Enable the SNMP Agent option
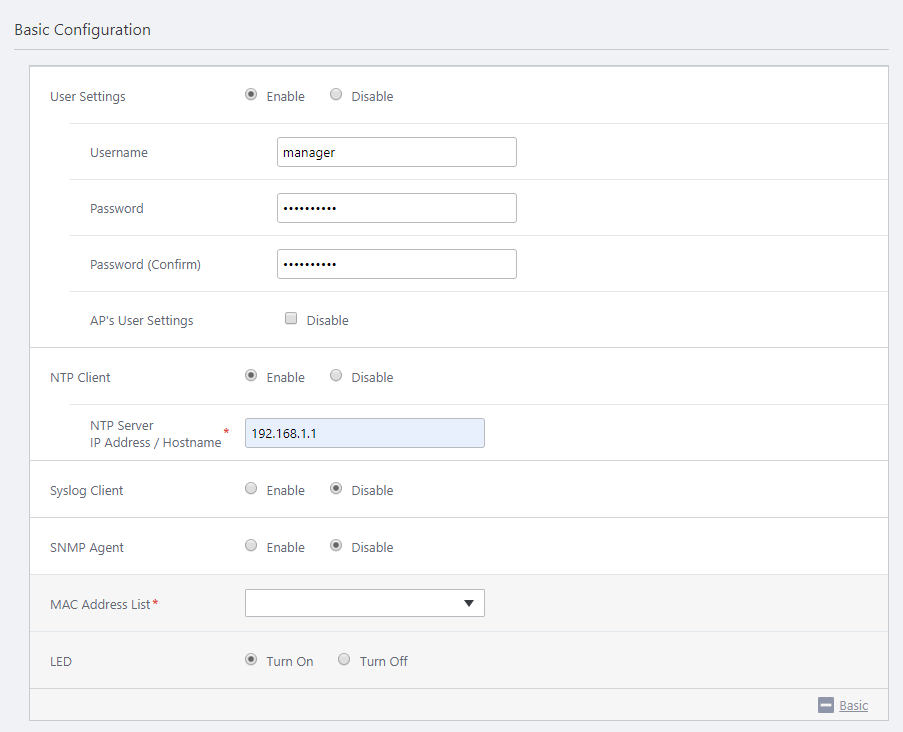This screenshot has width=903, height=732. (251, 546)
